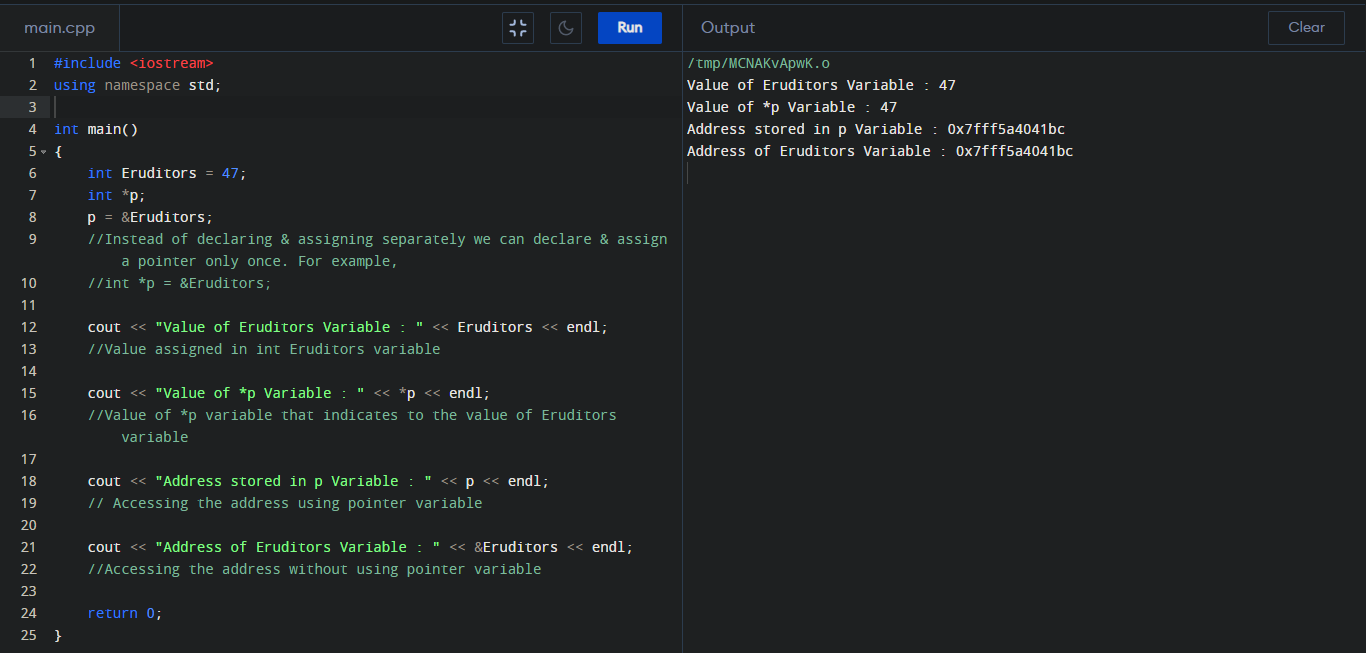Click comment 'Instead of declaring & assigning separately'
This screenshot has width=1366, height=653.
(377, 250)
